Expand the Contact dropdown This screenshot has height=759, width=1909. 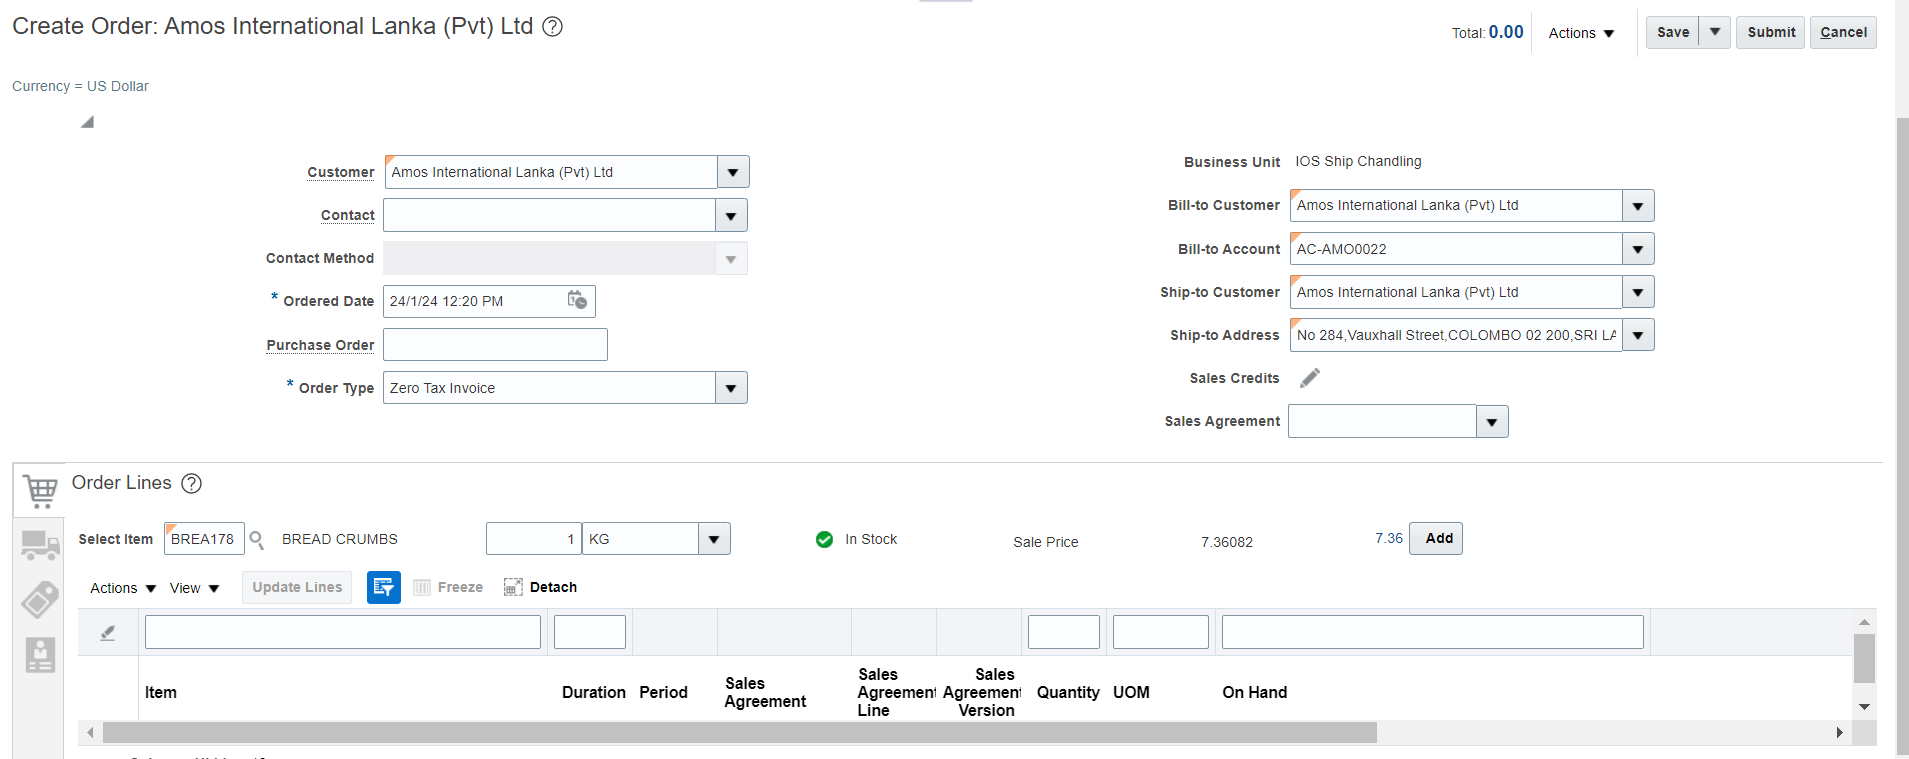(x=731, y=215)
